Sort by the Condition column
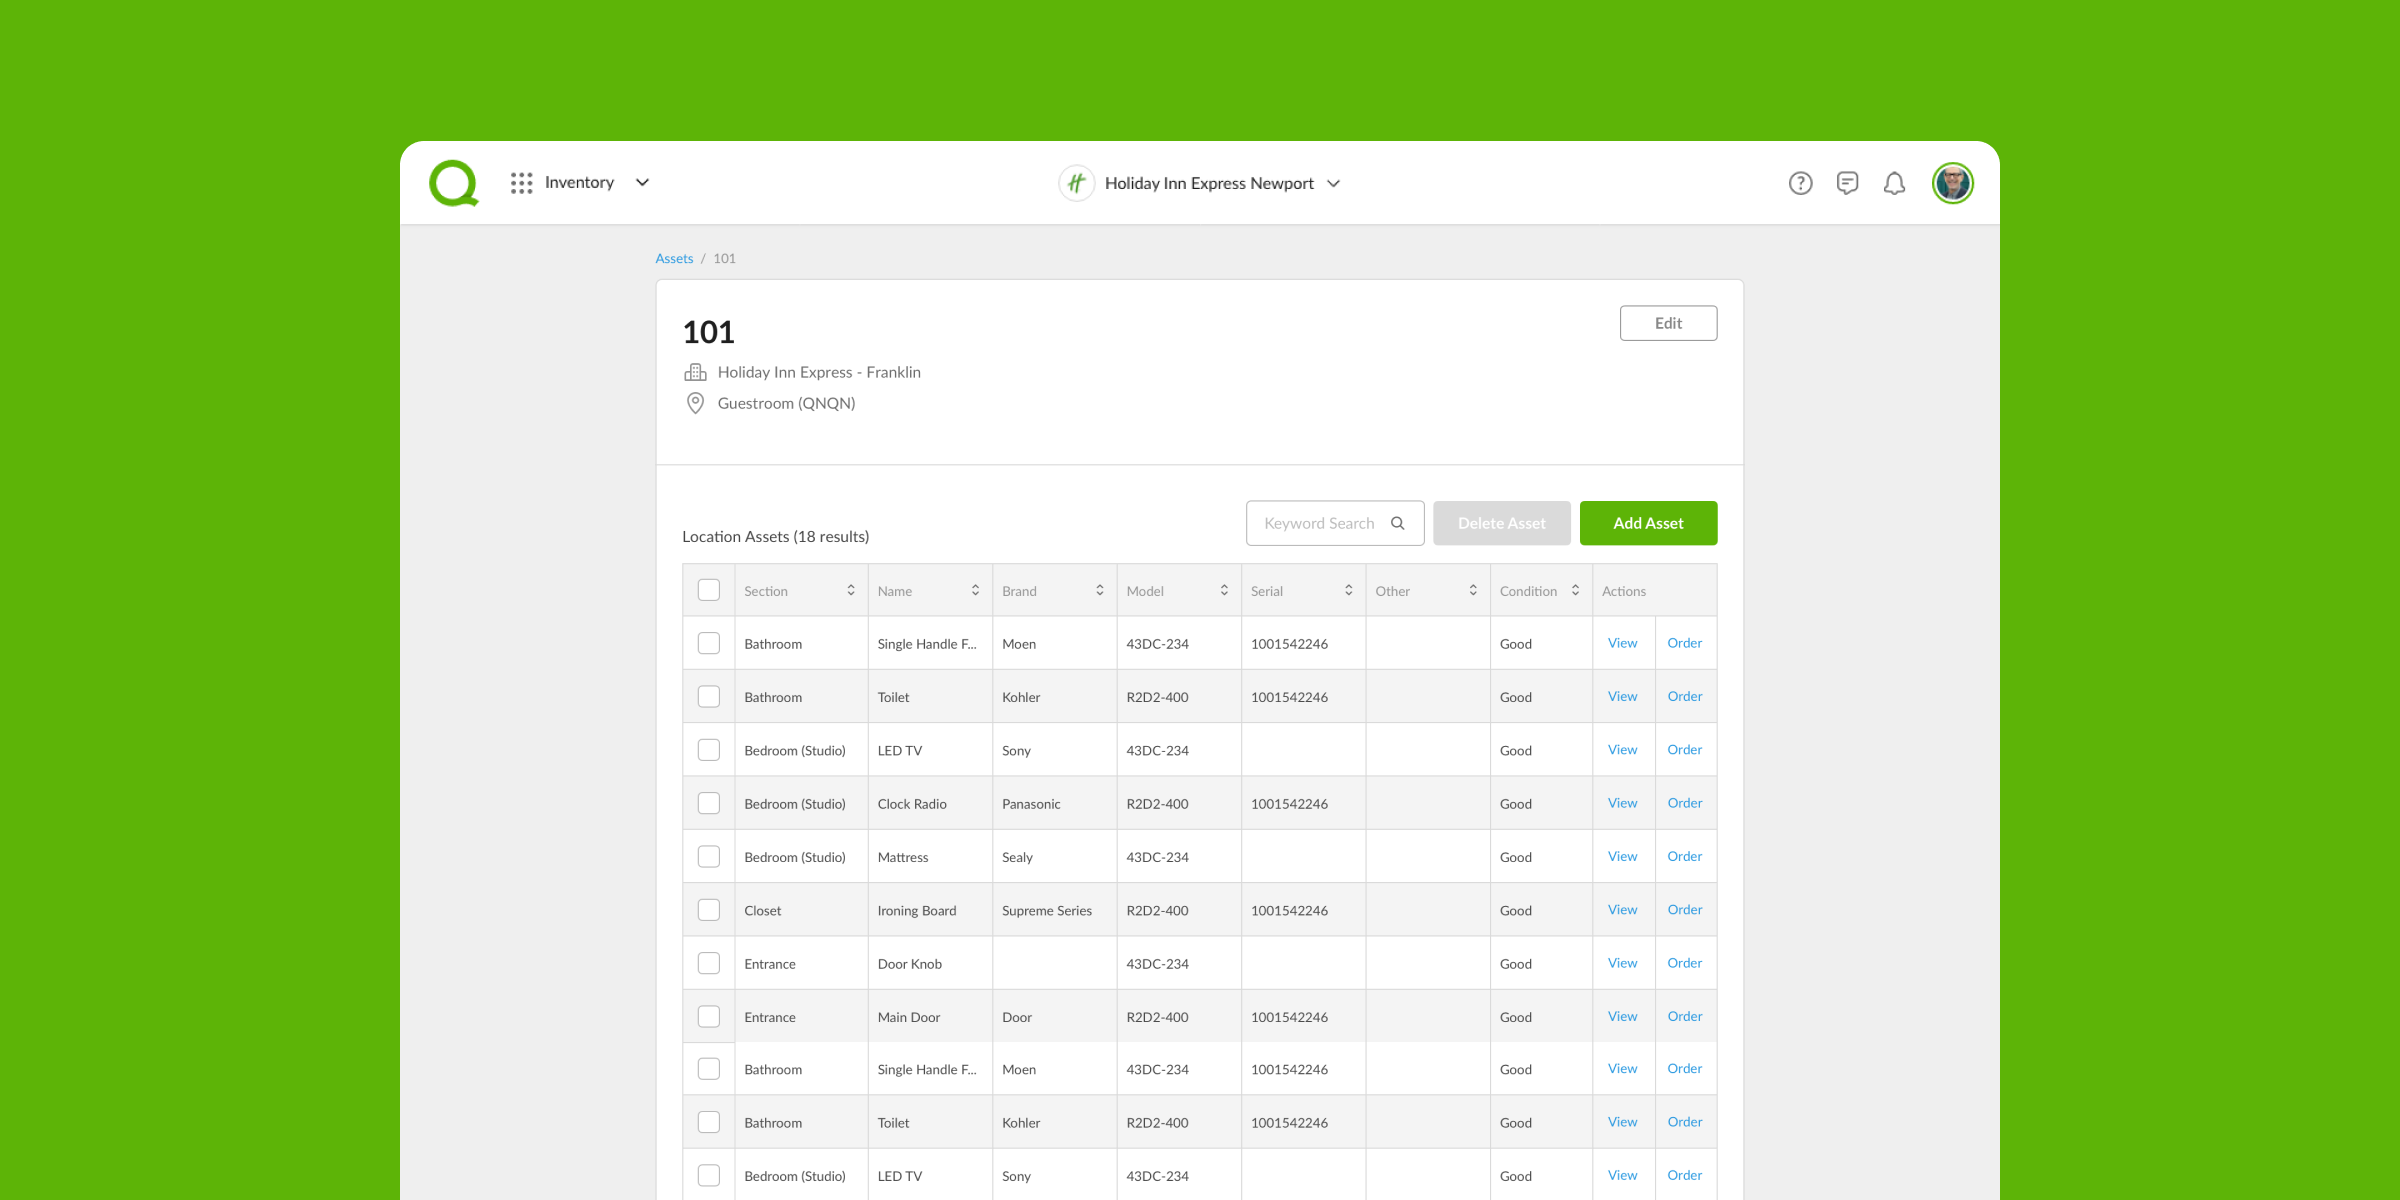The height and width of the screenshot is (1200, 2400). (1575, 591)
